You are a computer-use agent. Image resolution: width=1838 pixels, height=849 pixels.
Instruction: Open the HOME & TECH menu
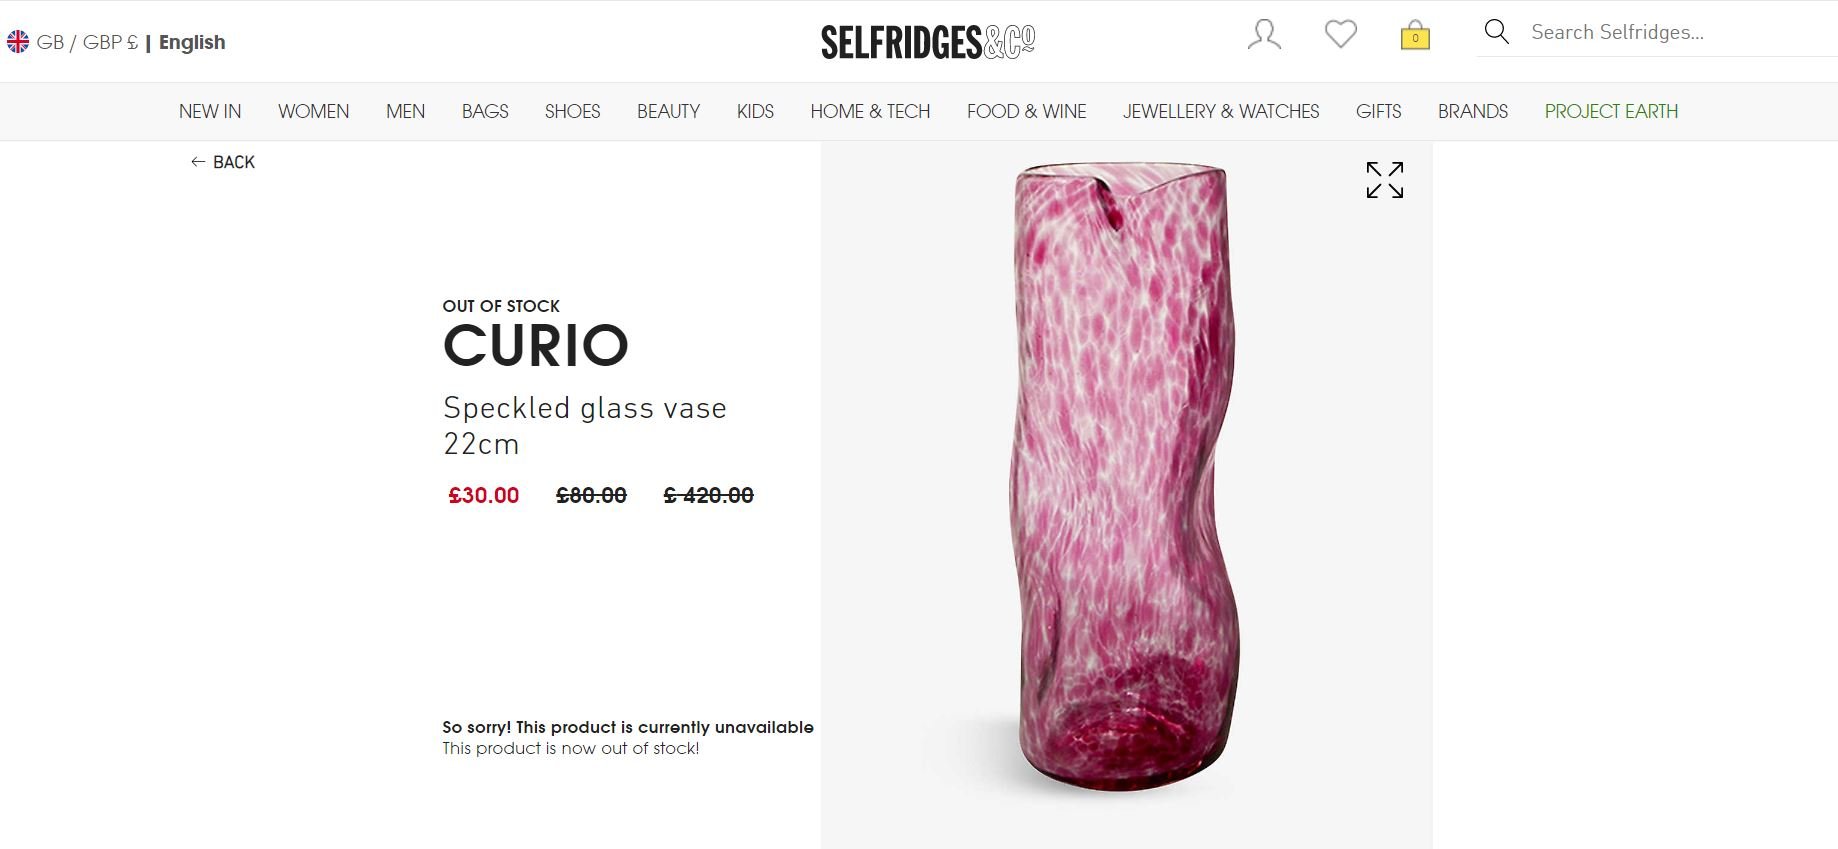point(870,111)
